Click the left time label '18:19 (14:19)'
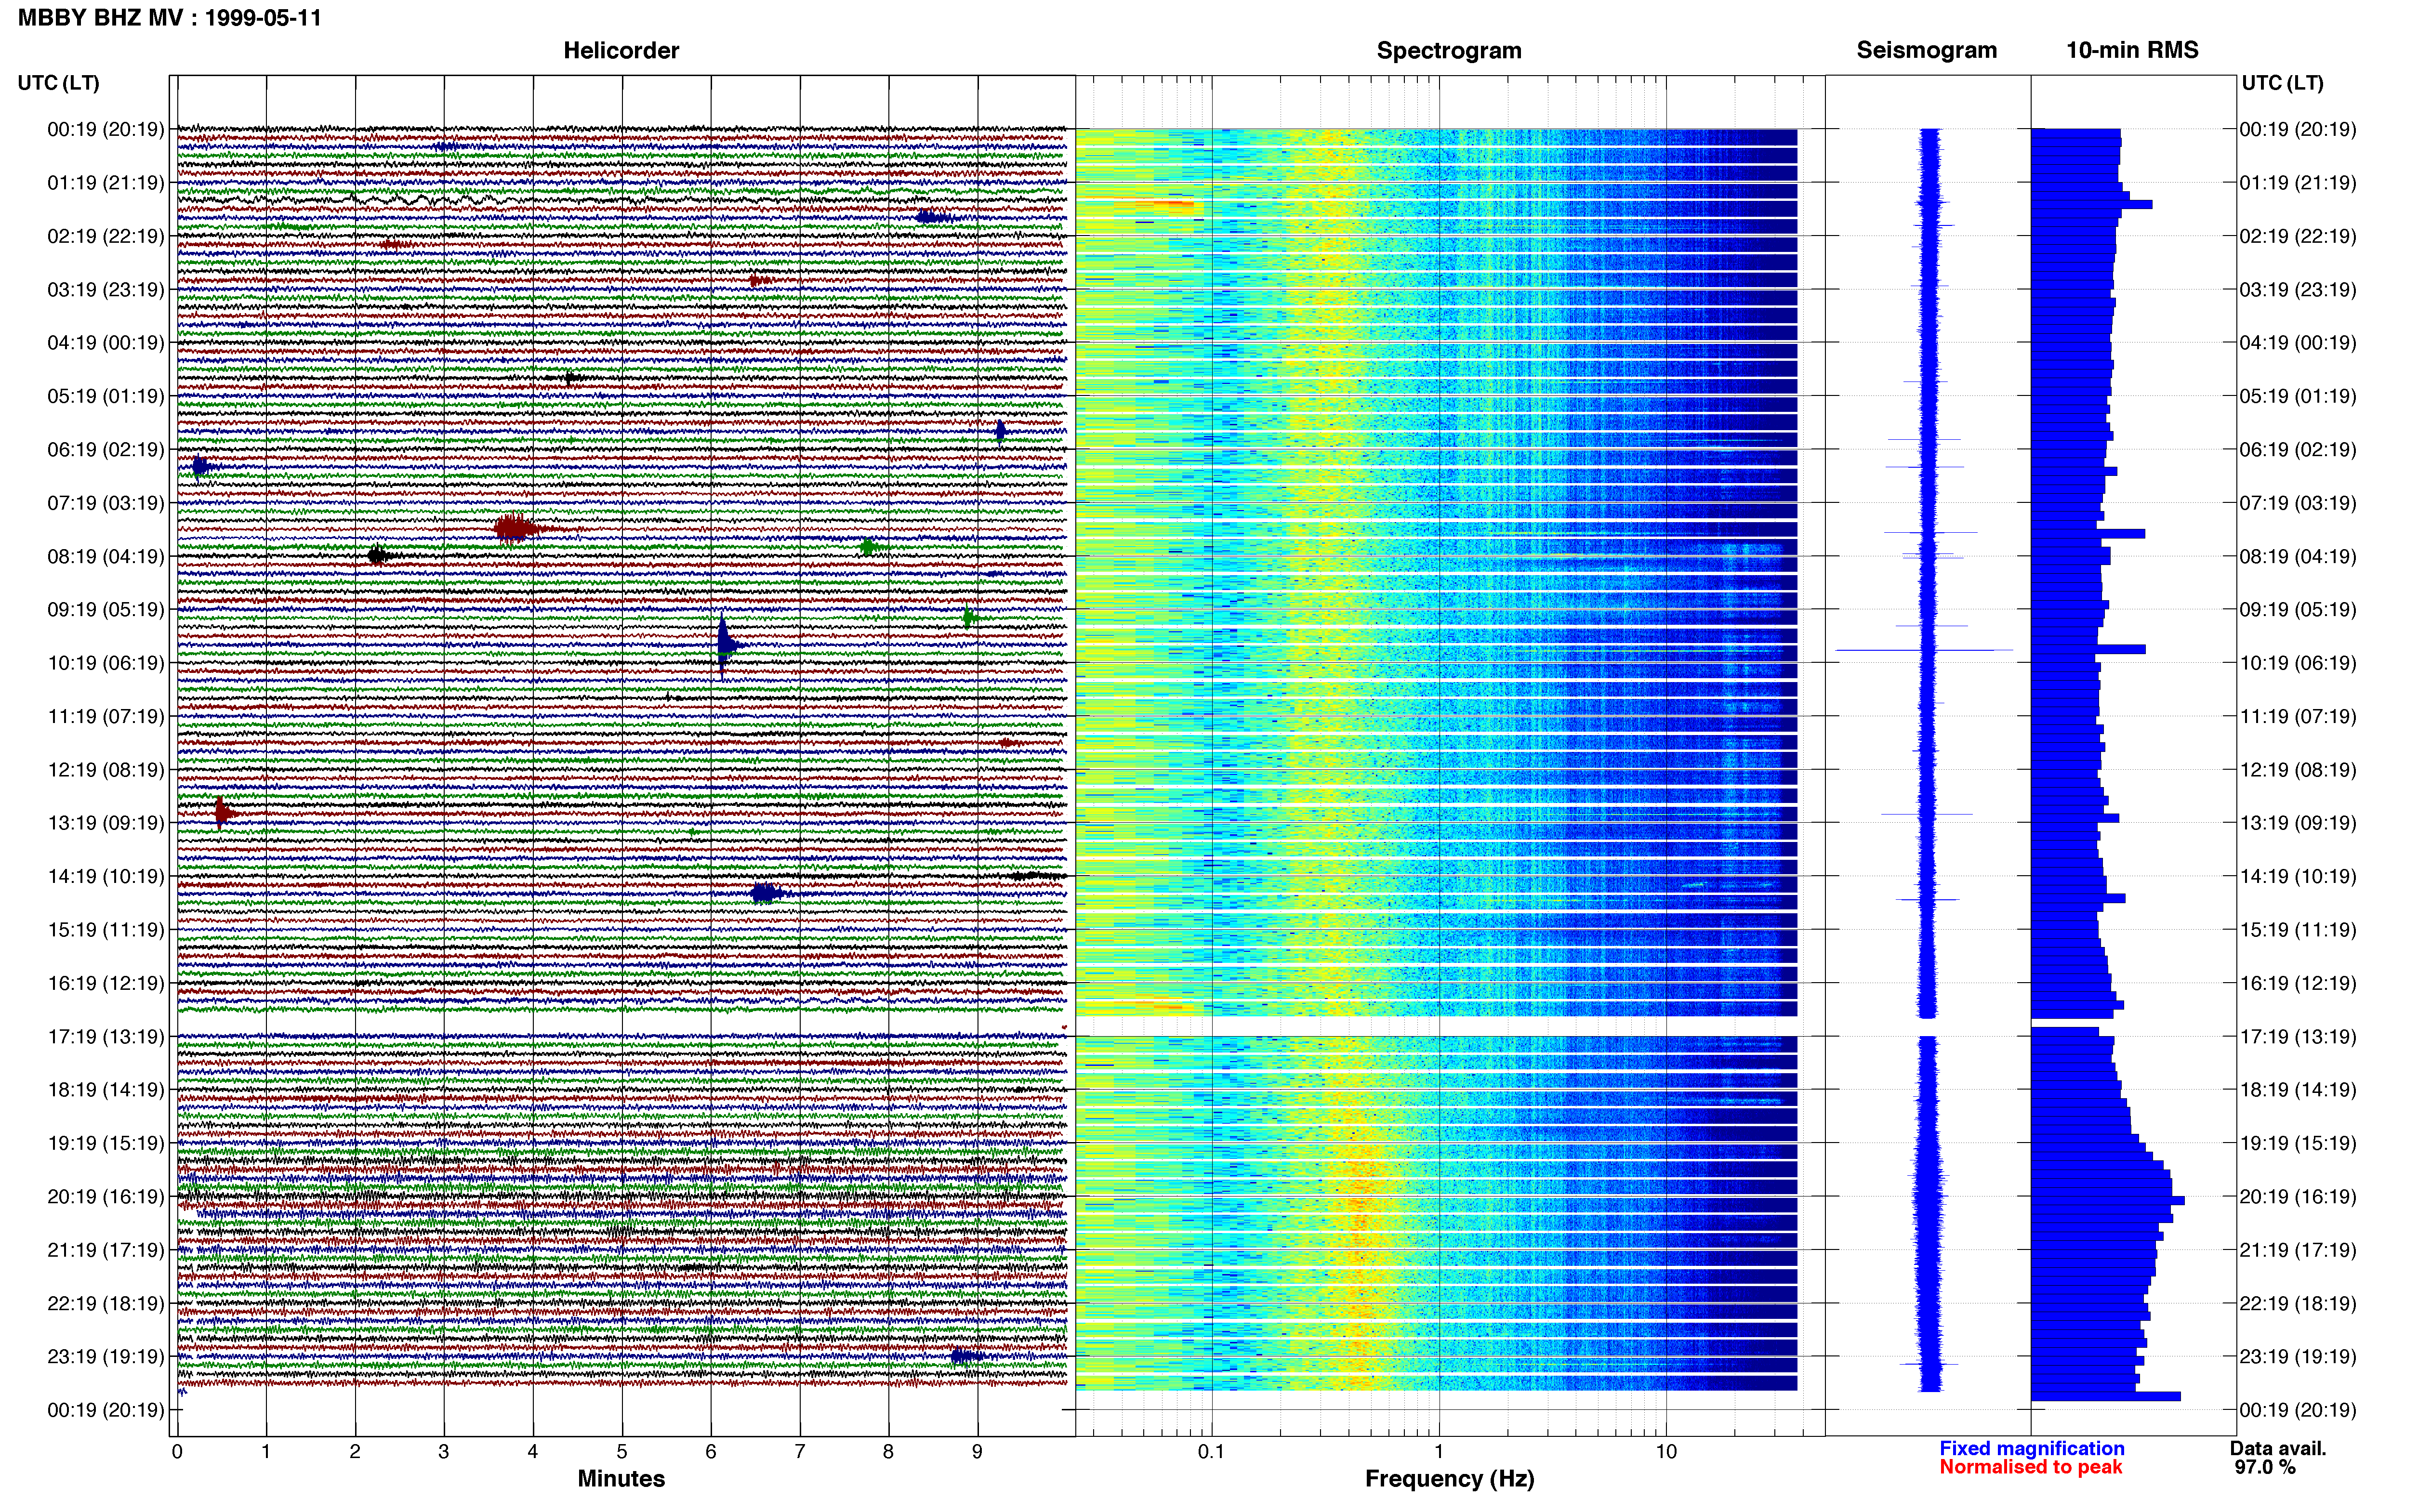Viewport: 2418px width, 1512px height. pyautogui.click(x=106, y=1090)
